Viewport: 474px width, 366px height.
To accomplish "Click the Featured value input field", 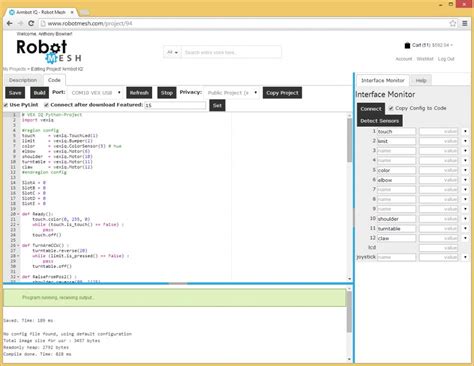I will tap(175, 105).
